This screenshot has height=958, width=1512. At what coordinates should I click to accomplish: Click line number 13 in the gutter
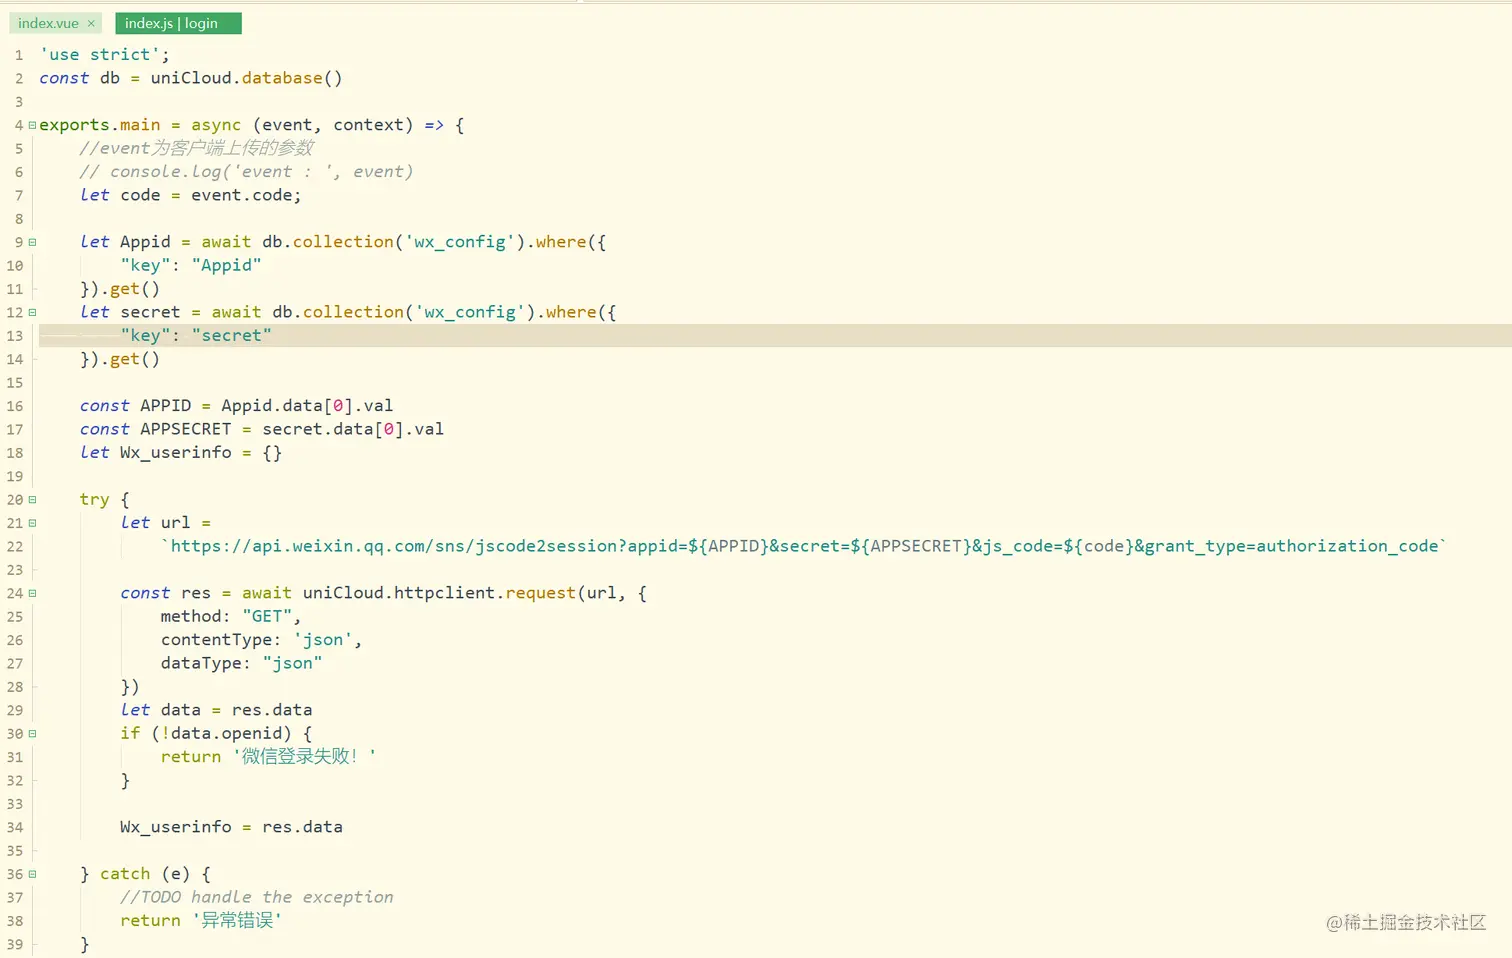(x=15, y=336)
